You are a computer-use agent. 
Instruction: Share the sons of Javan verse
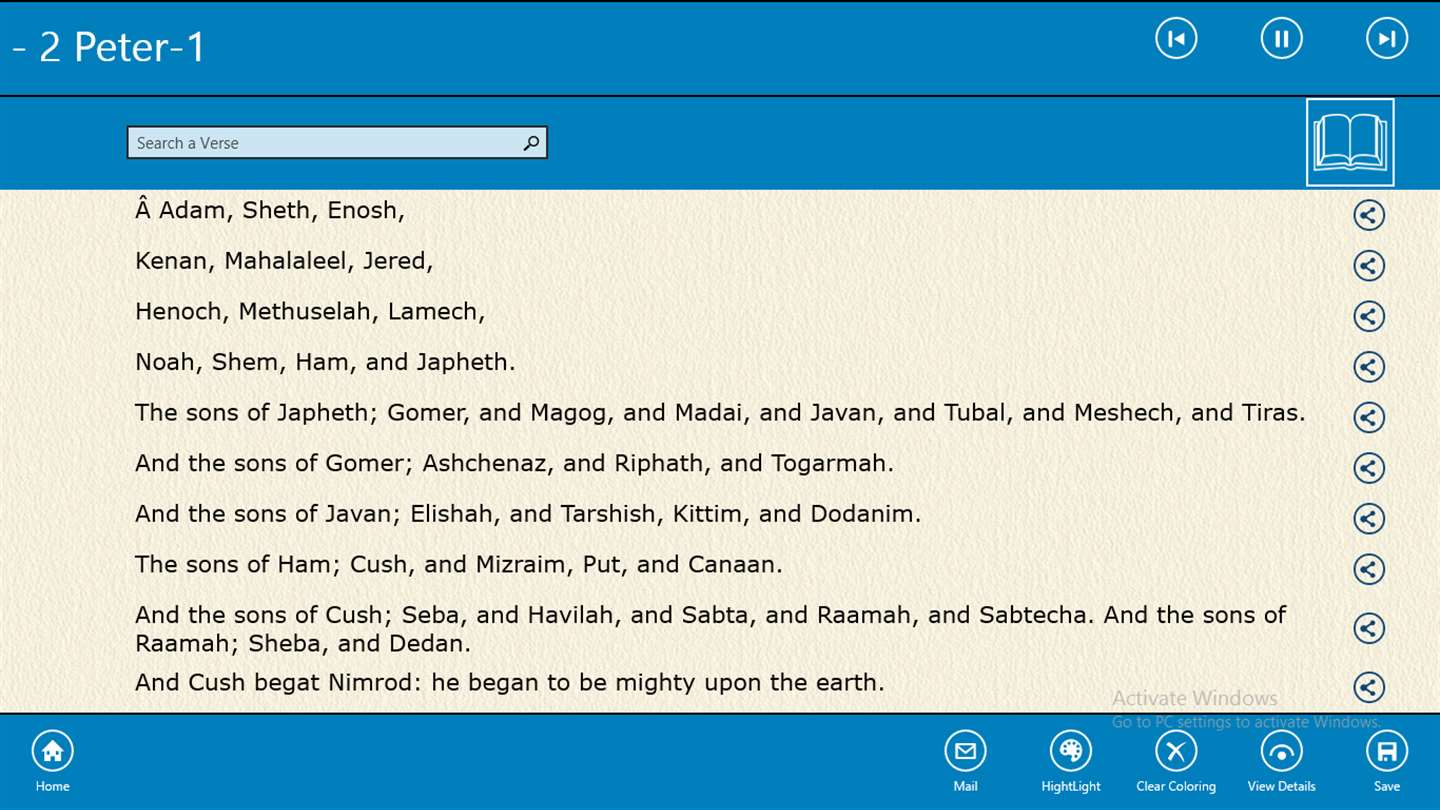[1369, 518]
